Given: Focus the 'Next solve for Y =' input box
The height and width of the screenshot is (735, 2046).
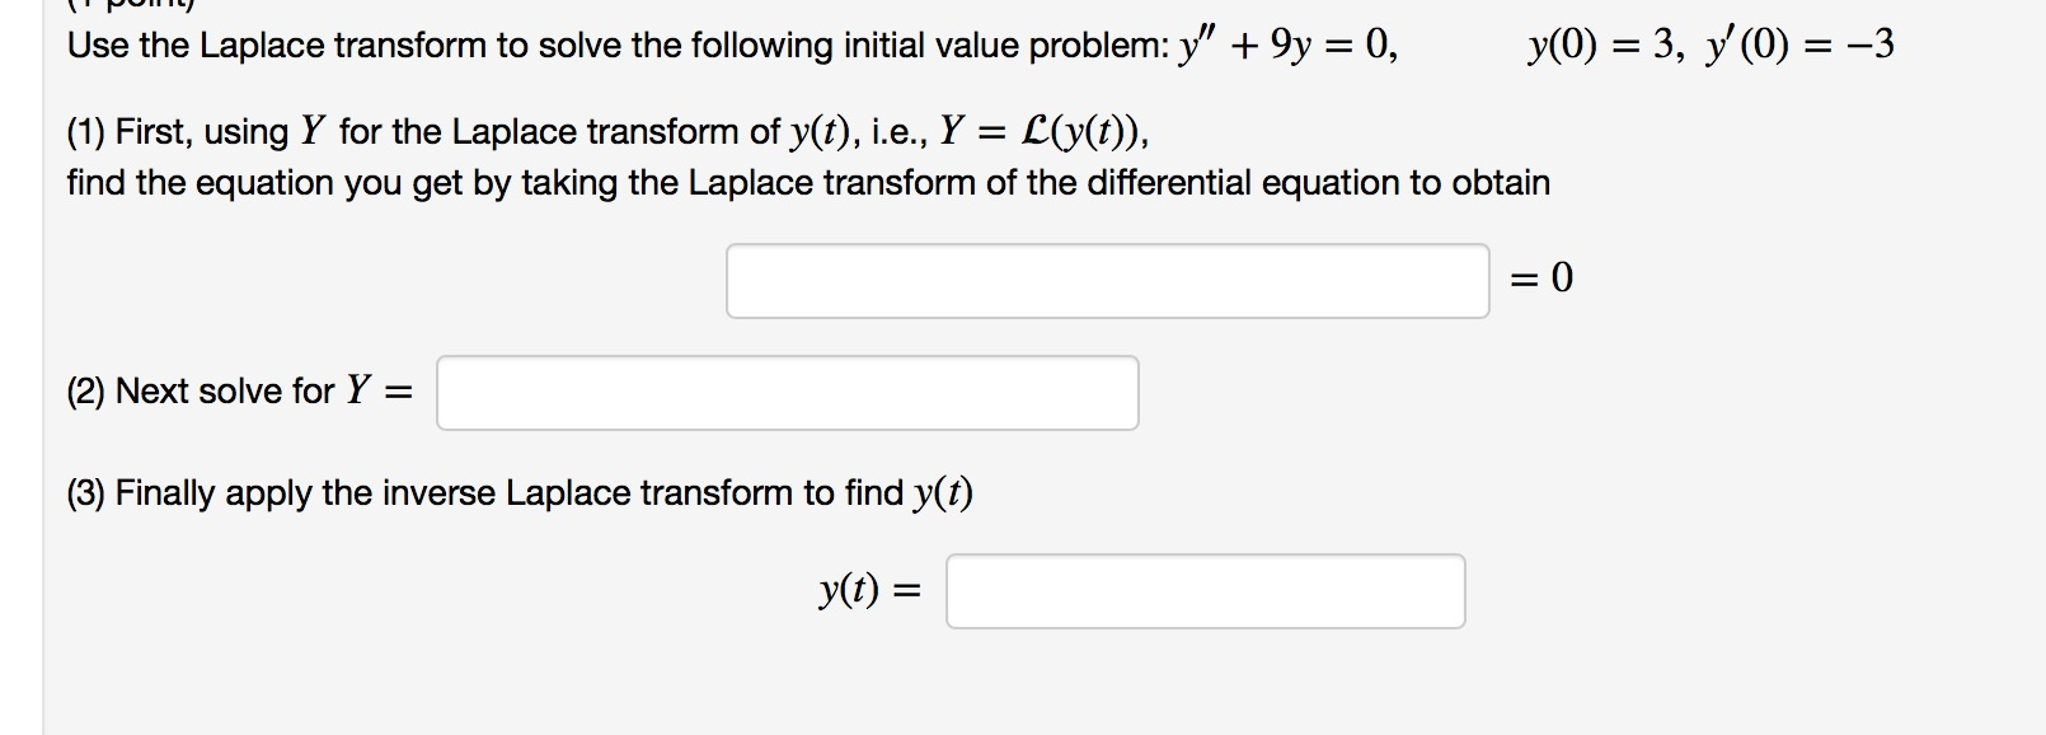Looking at the screenshot, I should click(787, 393).
